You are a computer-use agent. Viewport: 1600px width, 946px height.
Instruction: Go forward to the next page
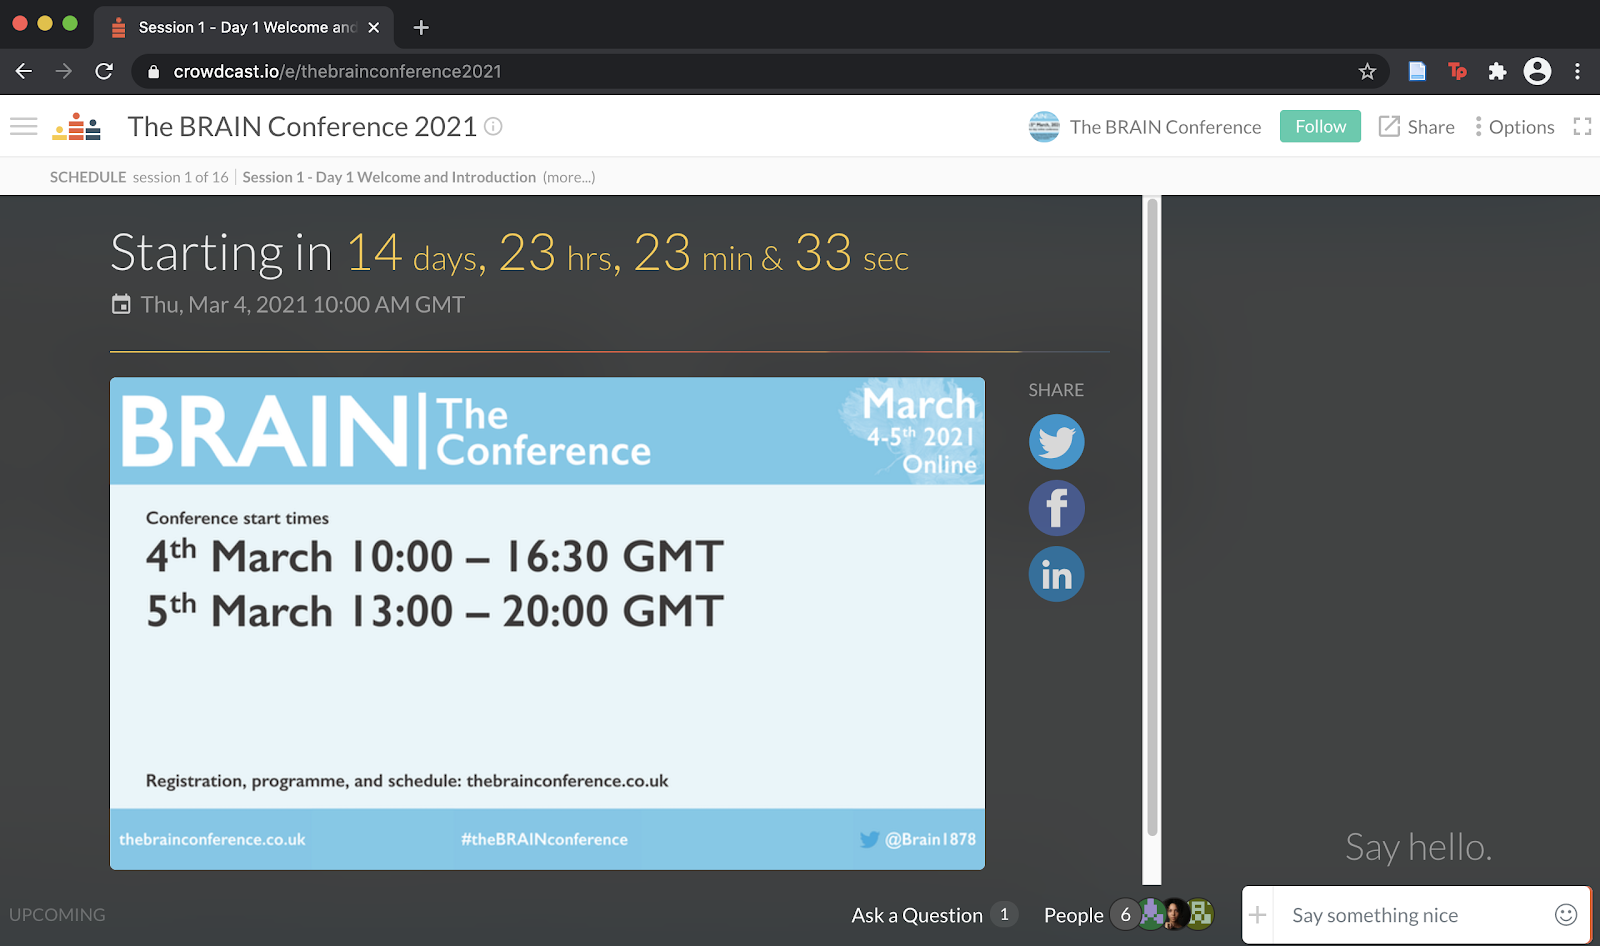64,71
